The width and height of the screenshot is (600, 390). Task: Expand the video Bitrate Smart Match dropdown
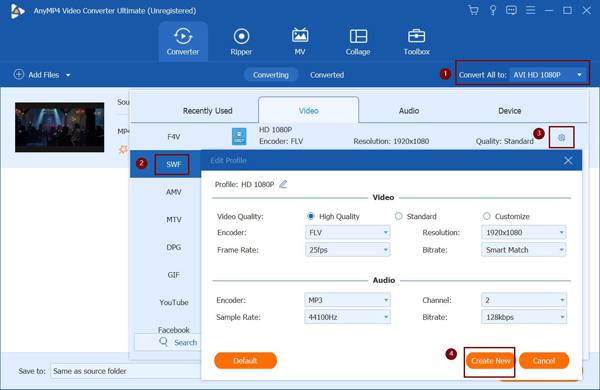pos(523,250)
